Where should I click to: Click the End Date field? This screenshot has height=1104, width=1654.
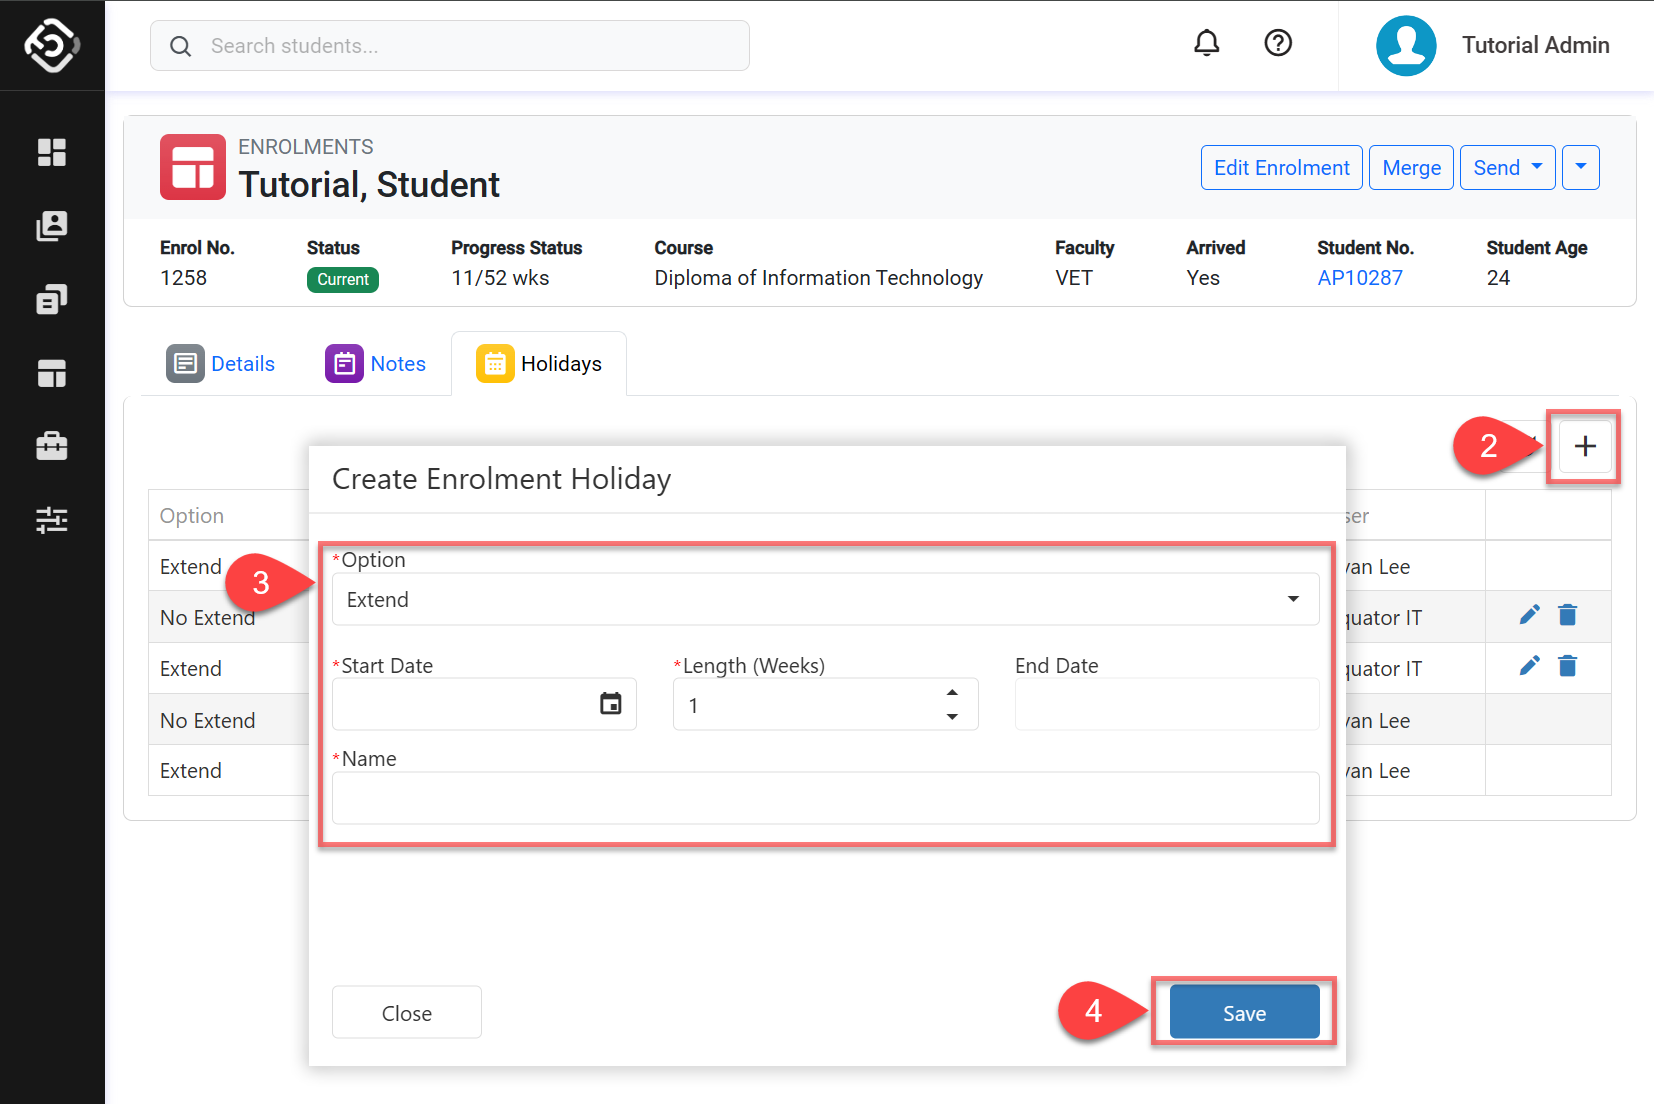coord(1167,704)
